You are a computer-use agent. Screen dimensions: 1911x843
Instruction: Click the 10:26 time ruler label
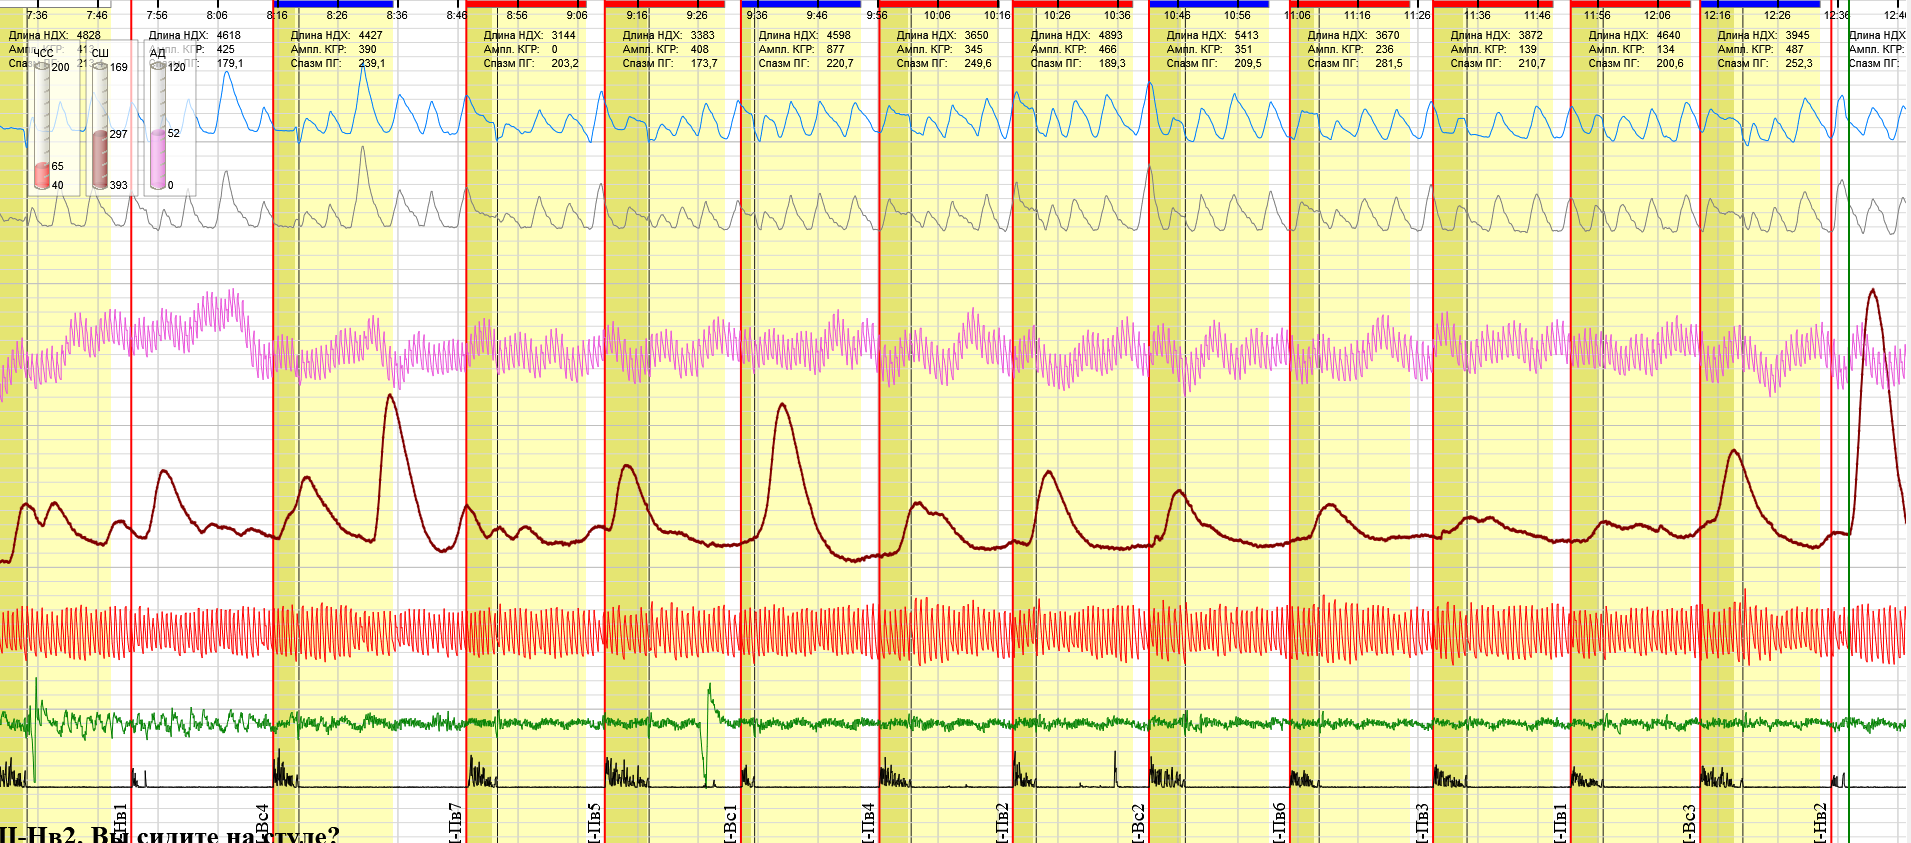[1057, 15]
